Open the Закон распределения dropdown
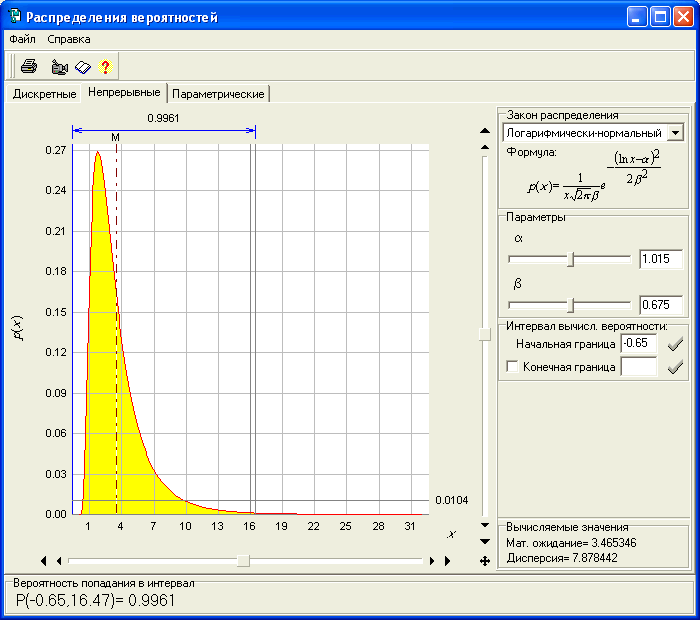The width and height of the screenshot is (700, 620). click(675, 133)
